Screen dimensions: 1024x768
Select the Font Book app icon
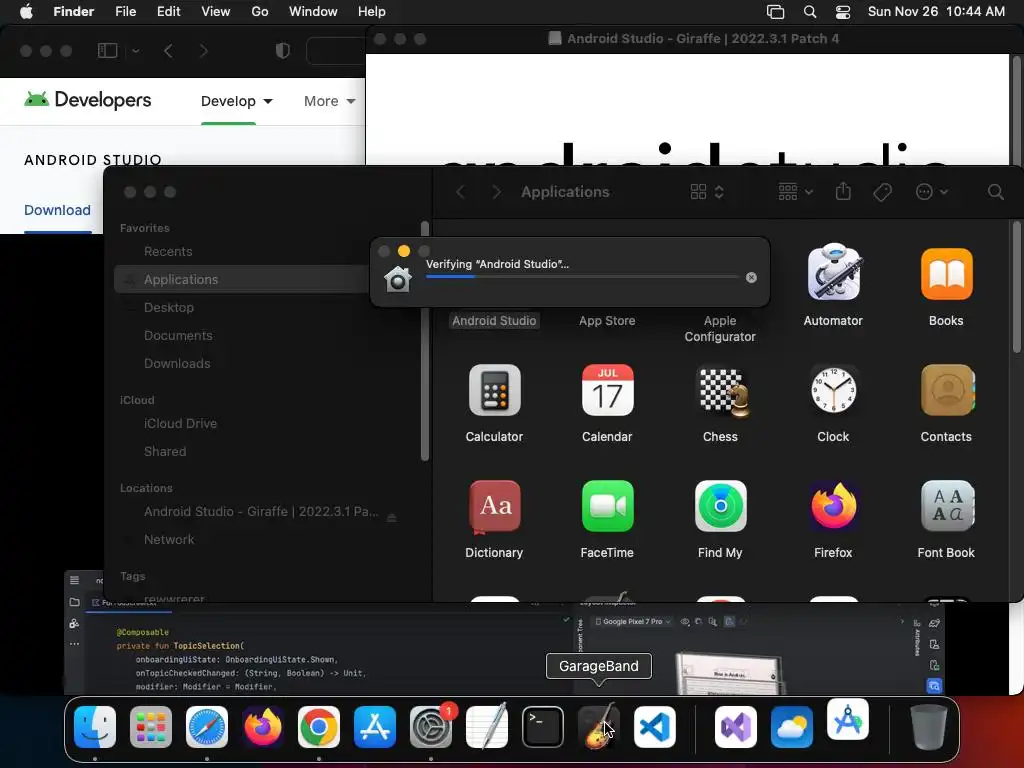point(947,506)
